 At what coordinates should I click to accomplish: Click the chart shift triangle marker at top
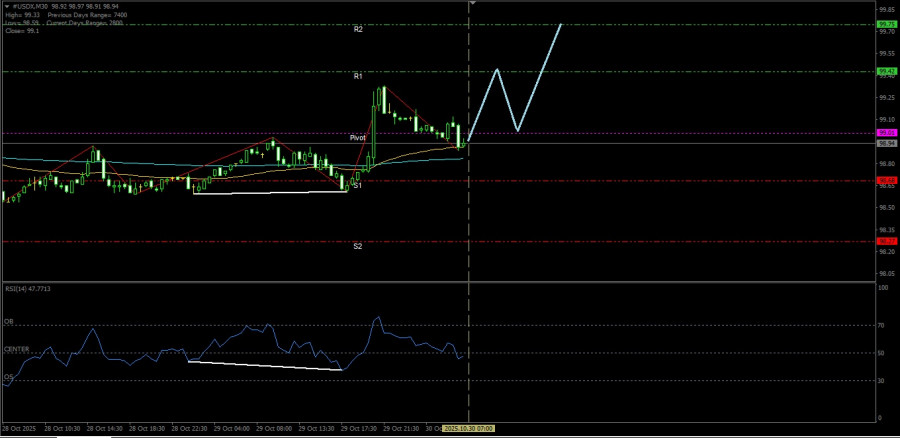tap(473, 4)
